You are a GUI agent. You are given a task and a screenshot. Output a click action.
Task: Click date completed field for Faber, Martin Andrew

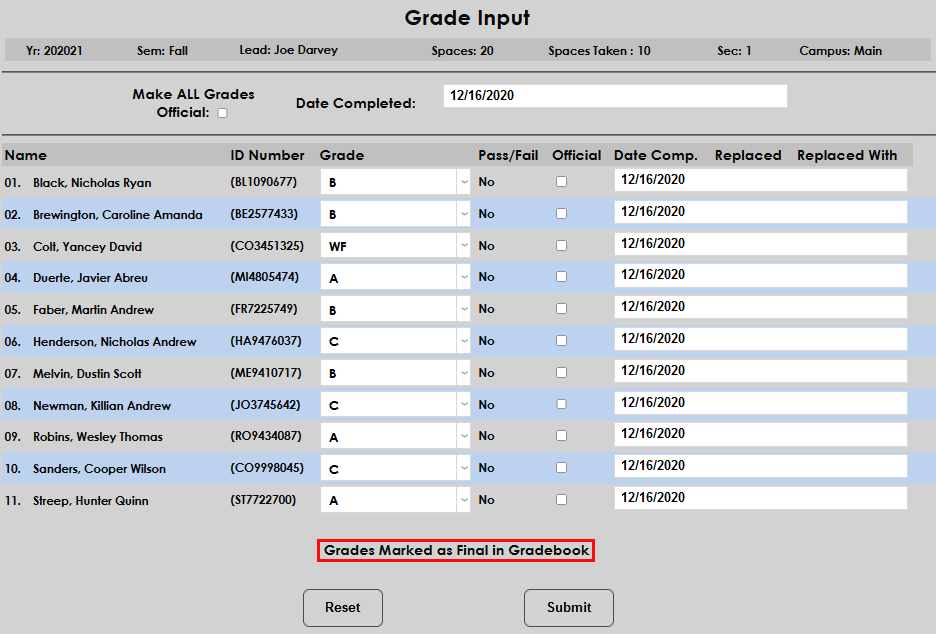(x=760, y=308)
